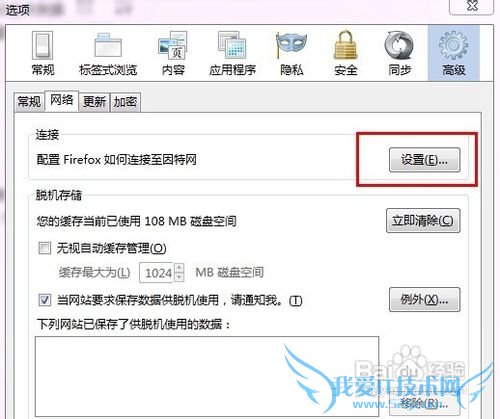500x419 pixels.
Task: Open the 例外(X)... exceptions button
Action: point(424,300)
